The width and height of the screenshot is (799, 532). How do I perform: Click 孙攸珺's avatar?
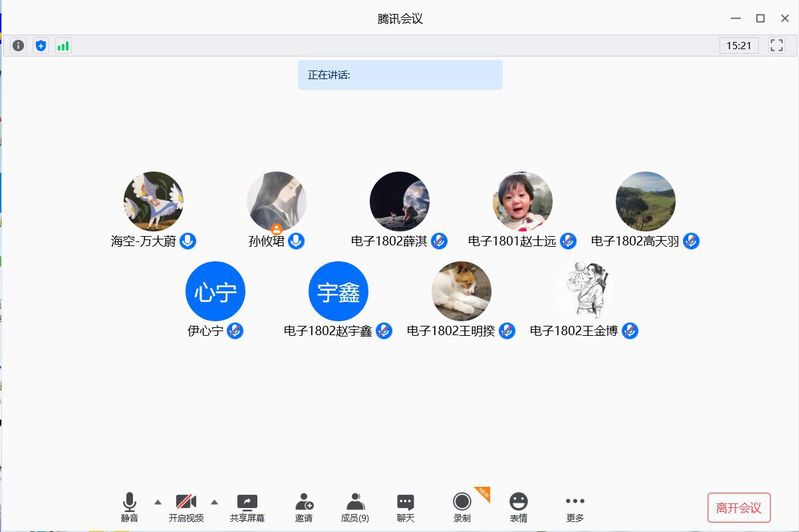click(277, 201)
